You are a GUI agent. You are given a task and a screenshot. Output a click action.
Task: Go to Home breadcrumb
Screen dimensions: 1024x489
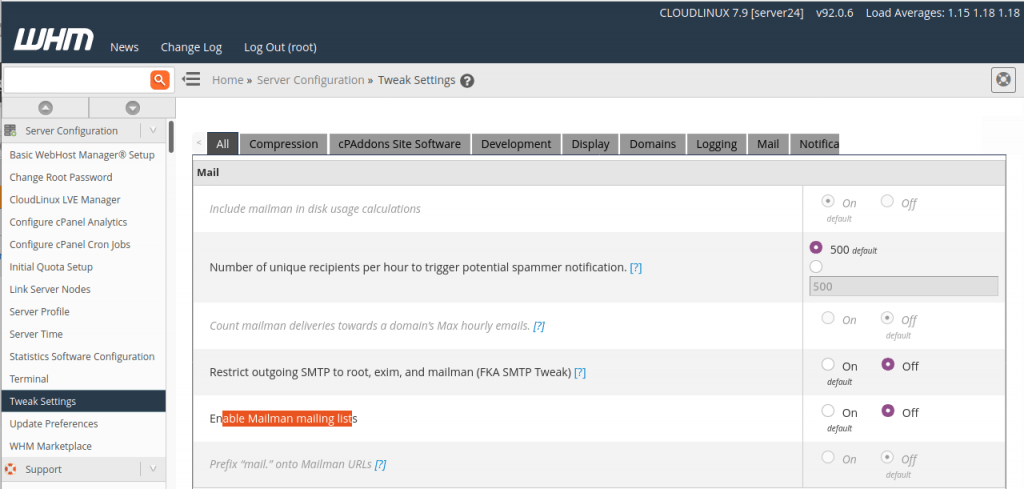(x=227, y=80)
